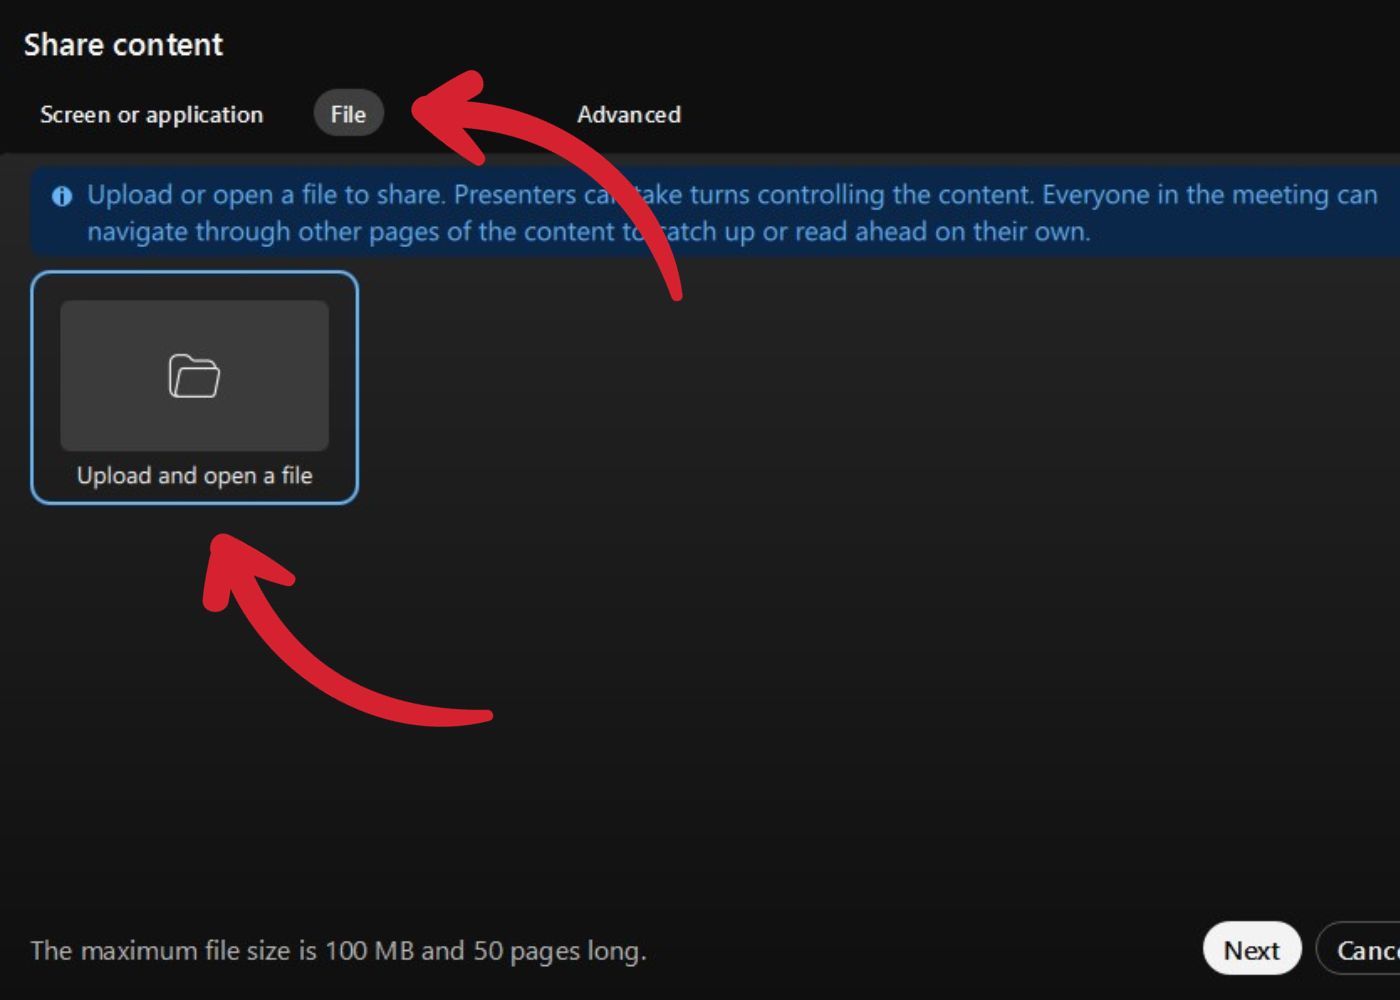
Task: Click the Share content heading
Action: click(124, 44)
